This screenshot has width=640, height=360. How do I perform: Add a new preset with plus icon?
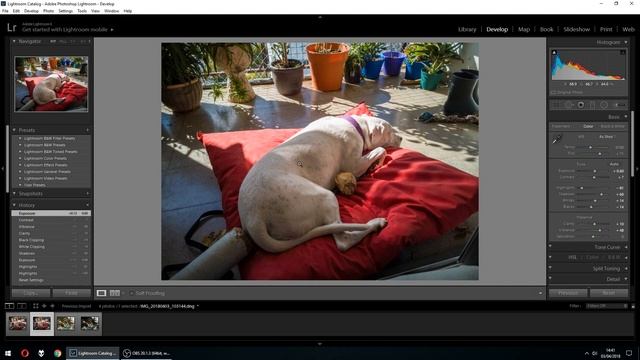[x=87, y=130]
